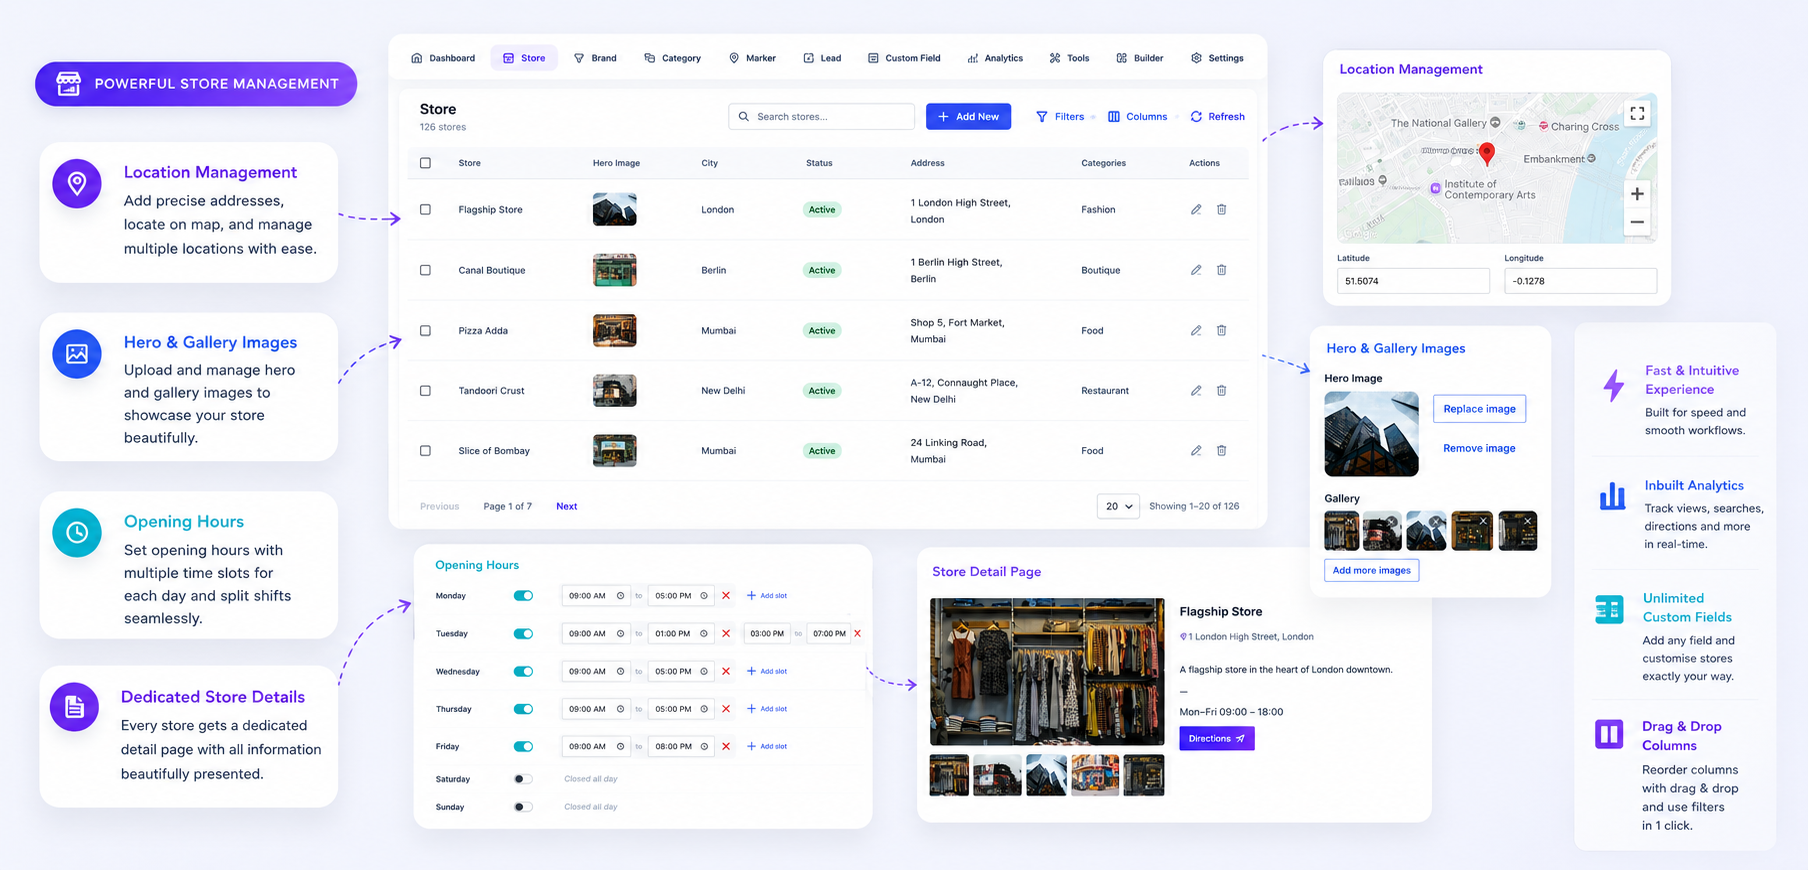The width and height of the screenshot is (1808, 870).
Task: Remove Tuesday first time slot red X
Action: (x=726, y=633)
